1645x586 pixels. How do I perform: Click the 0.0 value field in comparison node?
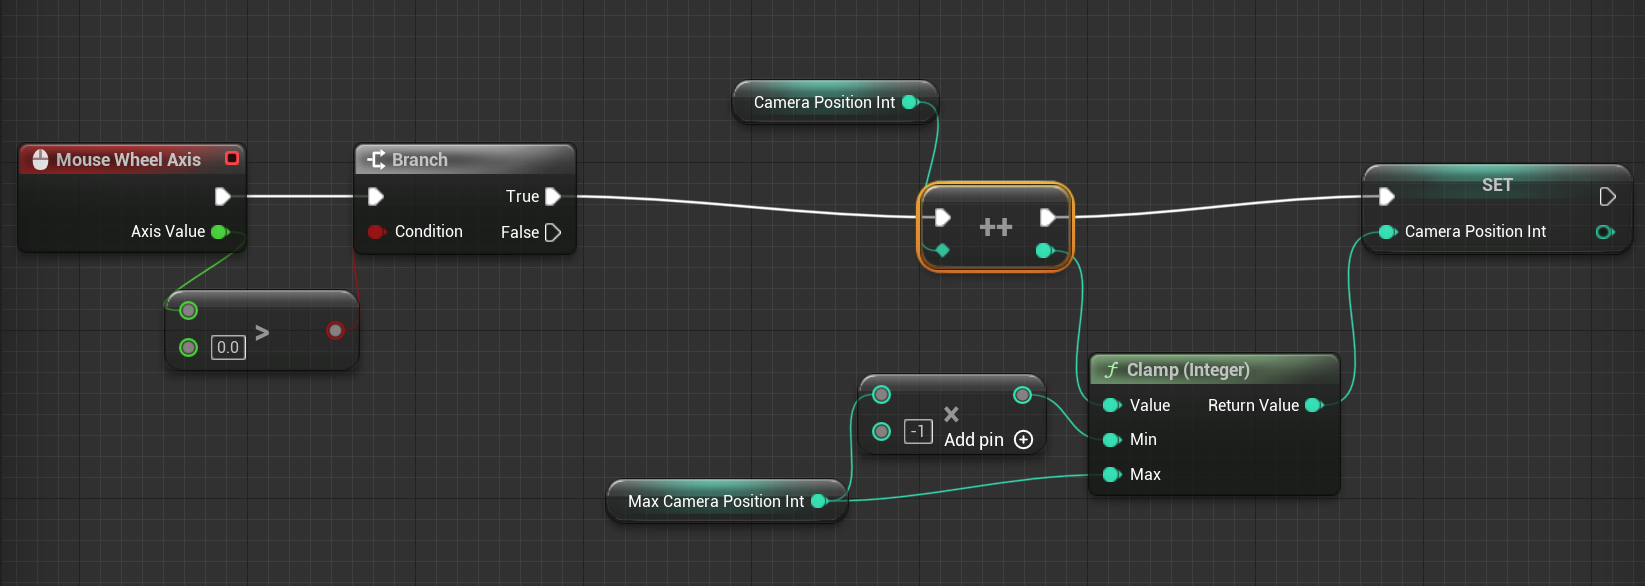pos(228,347)
